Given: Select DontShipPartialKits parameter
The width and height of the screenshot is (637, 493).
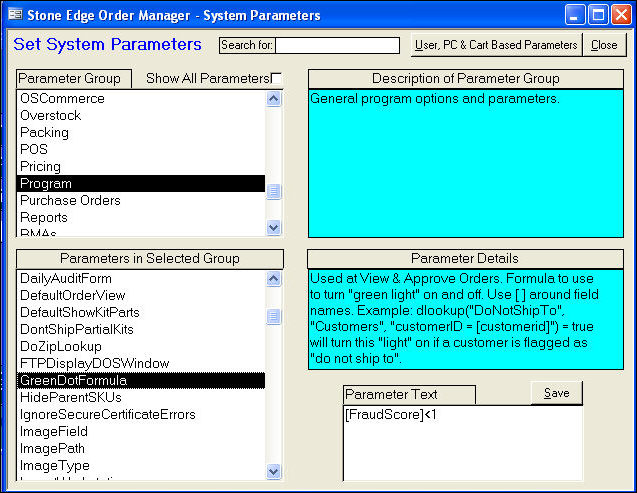Looking at the screenshot, I should click(x=141, y=329).
